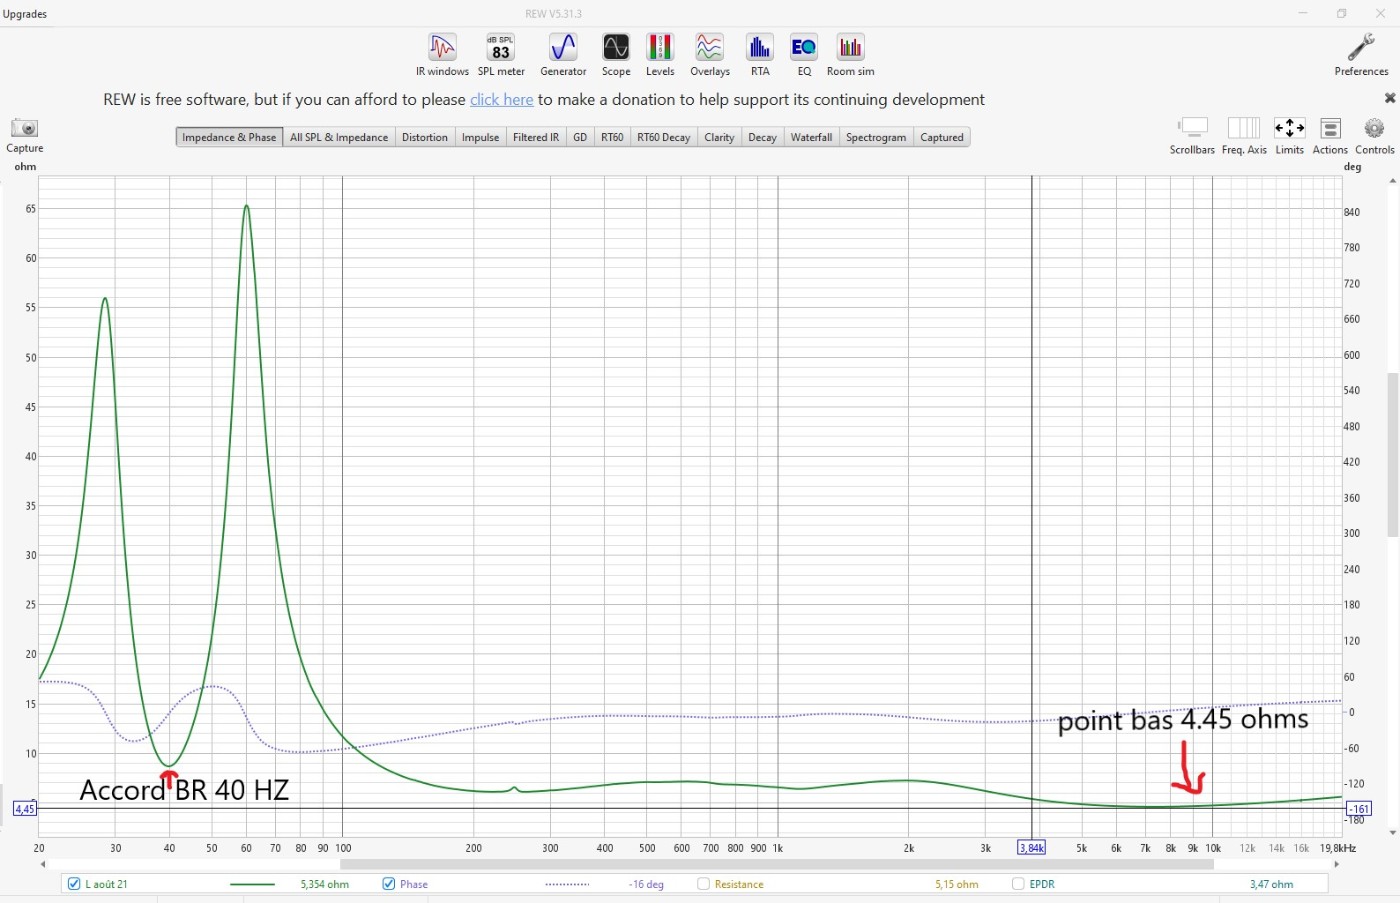Click the green L août 21 line sample
Screen dimensions: 1400x903
click(x=252, y=884)
